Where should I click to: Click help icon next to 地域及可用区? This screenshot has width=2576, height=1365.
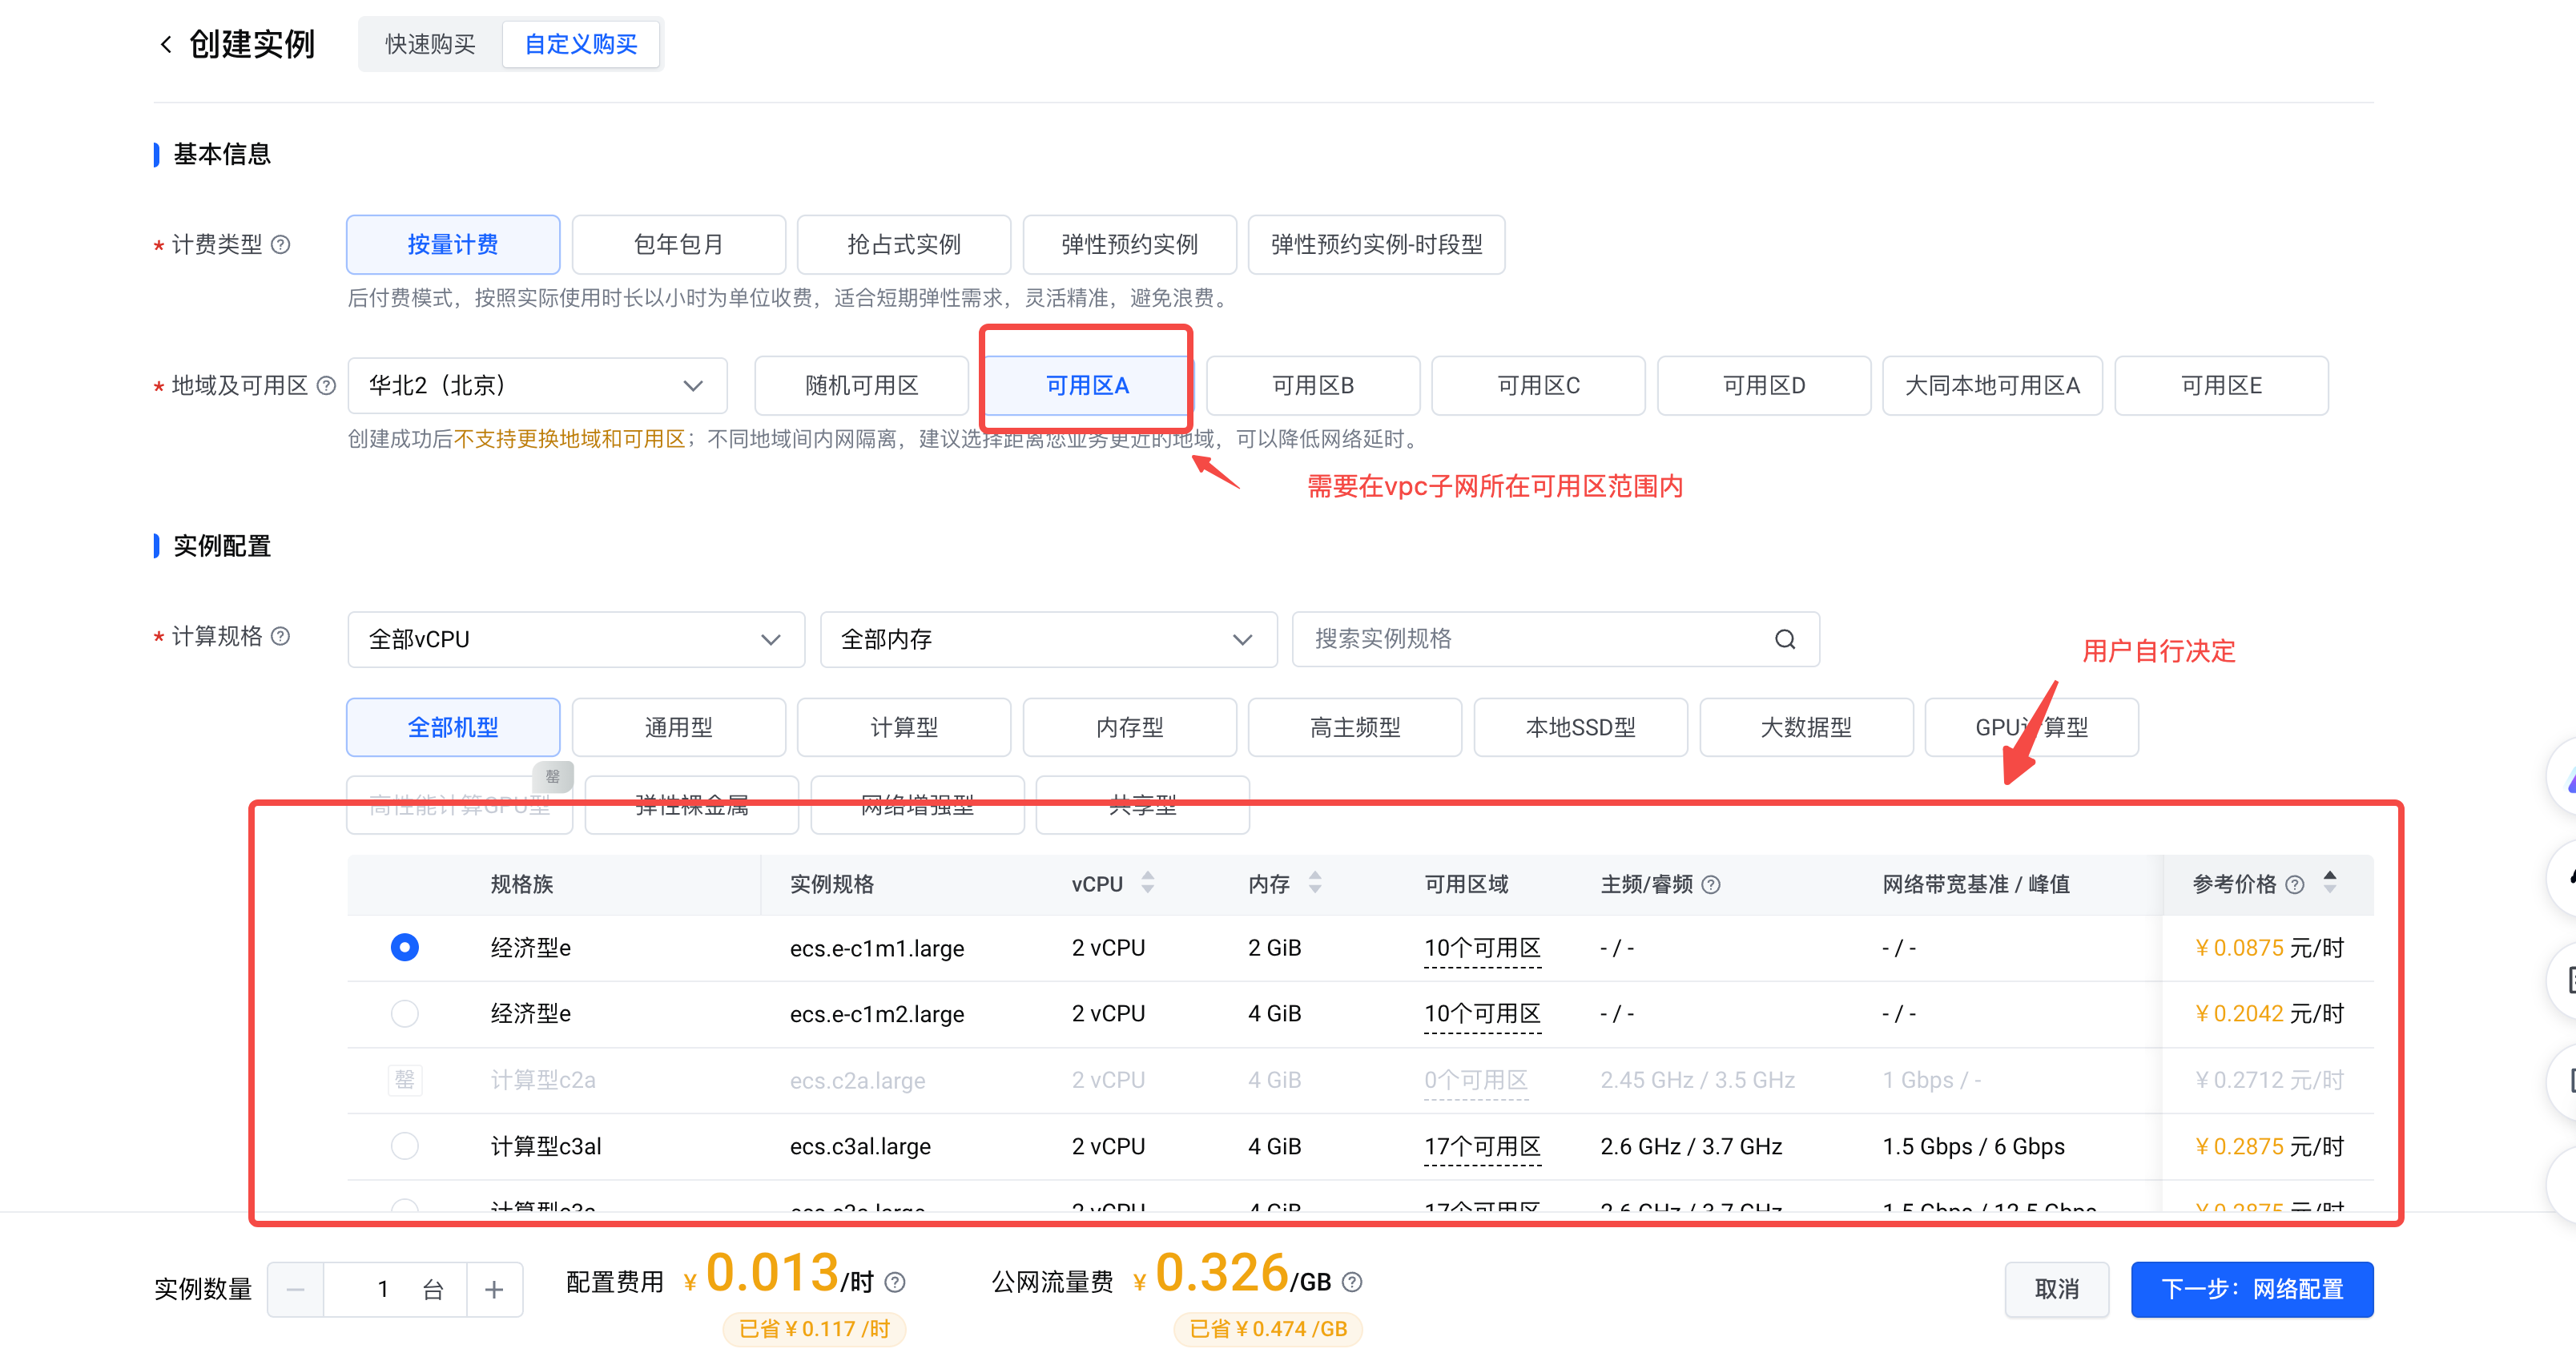click(326, 385)
